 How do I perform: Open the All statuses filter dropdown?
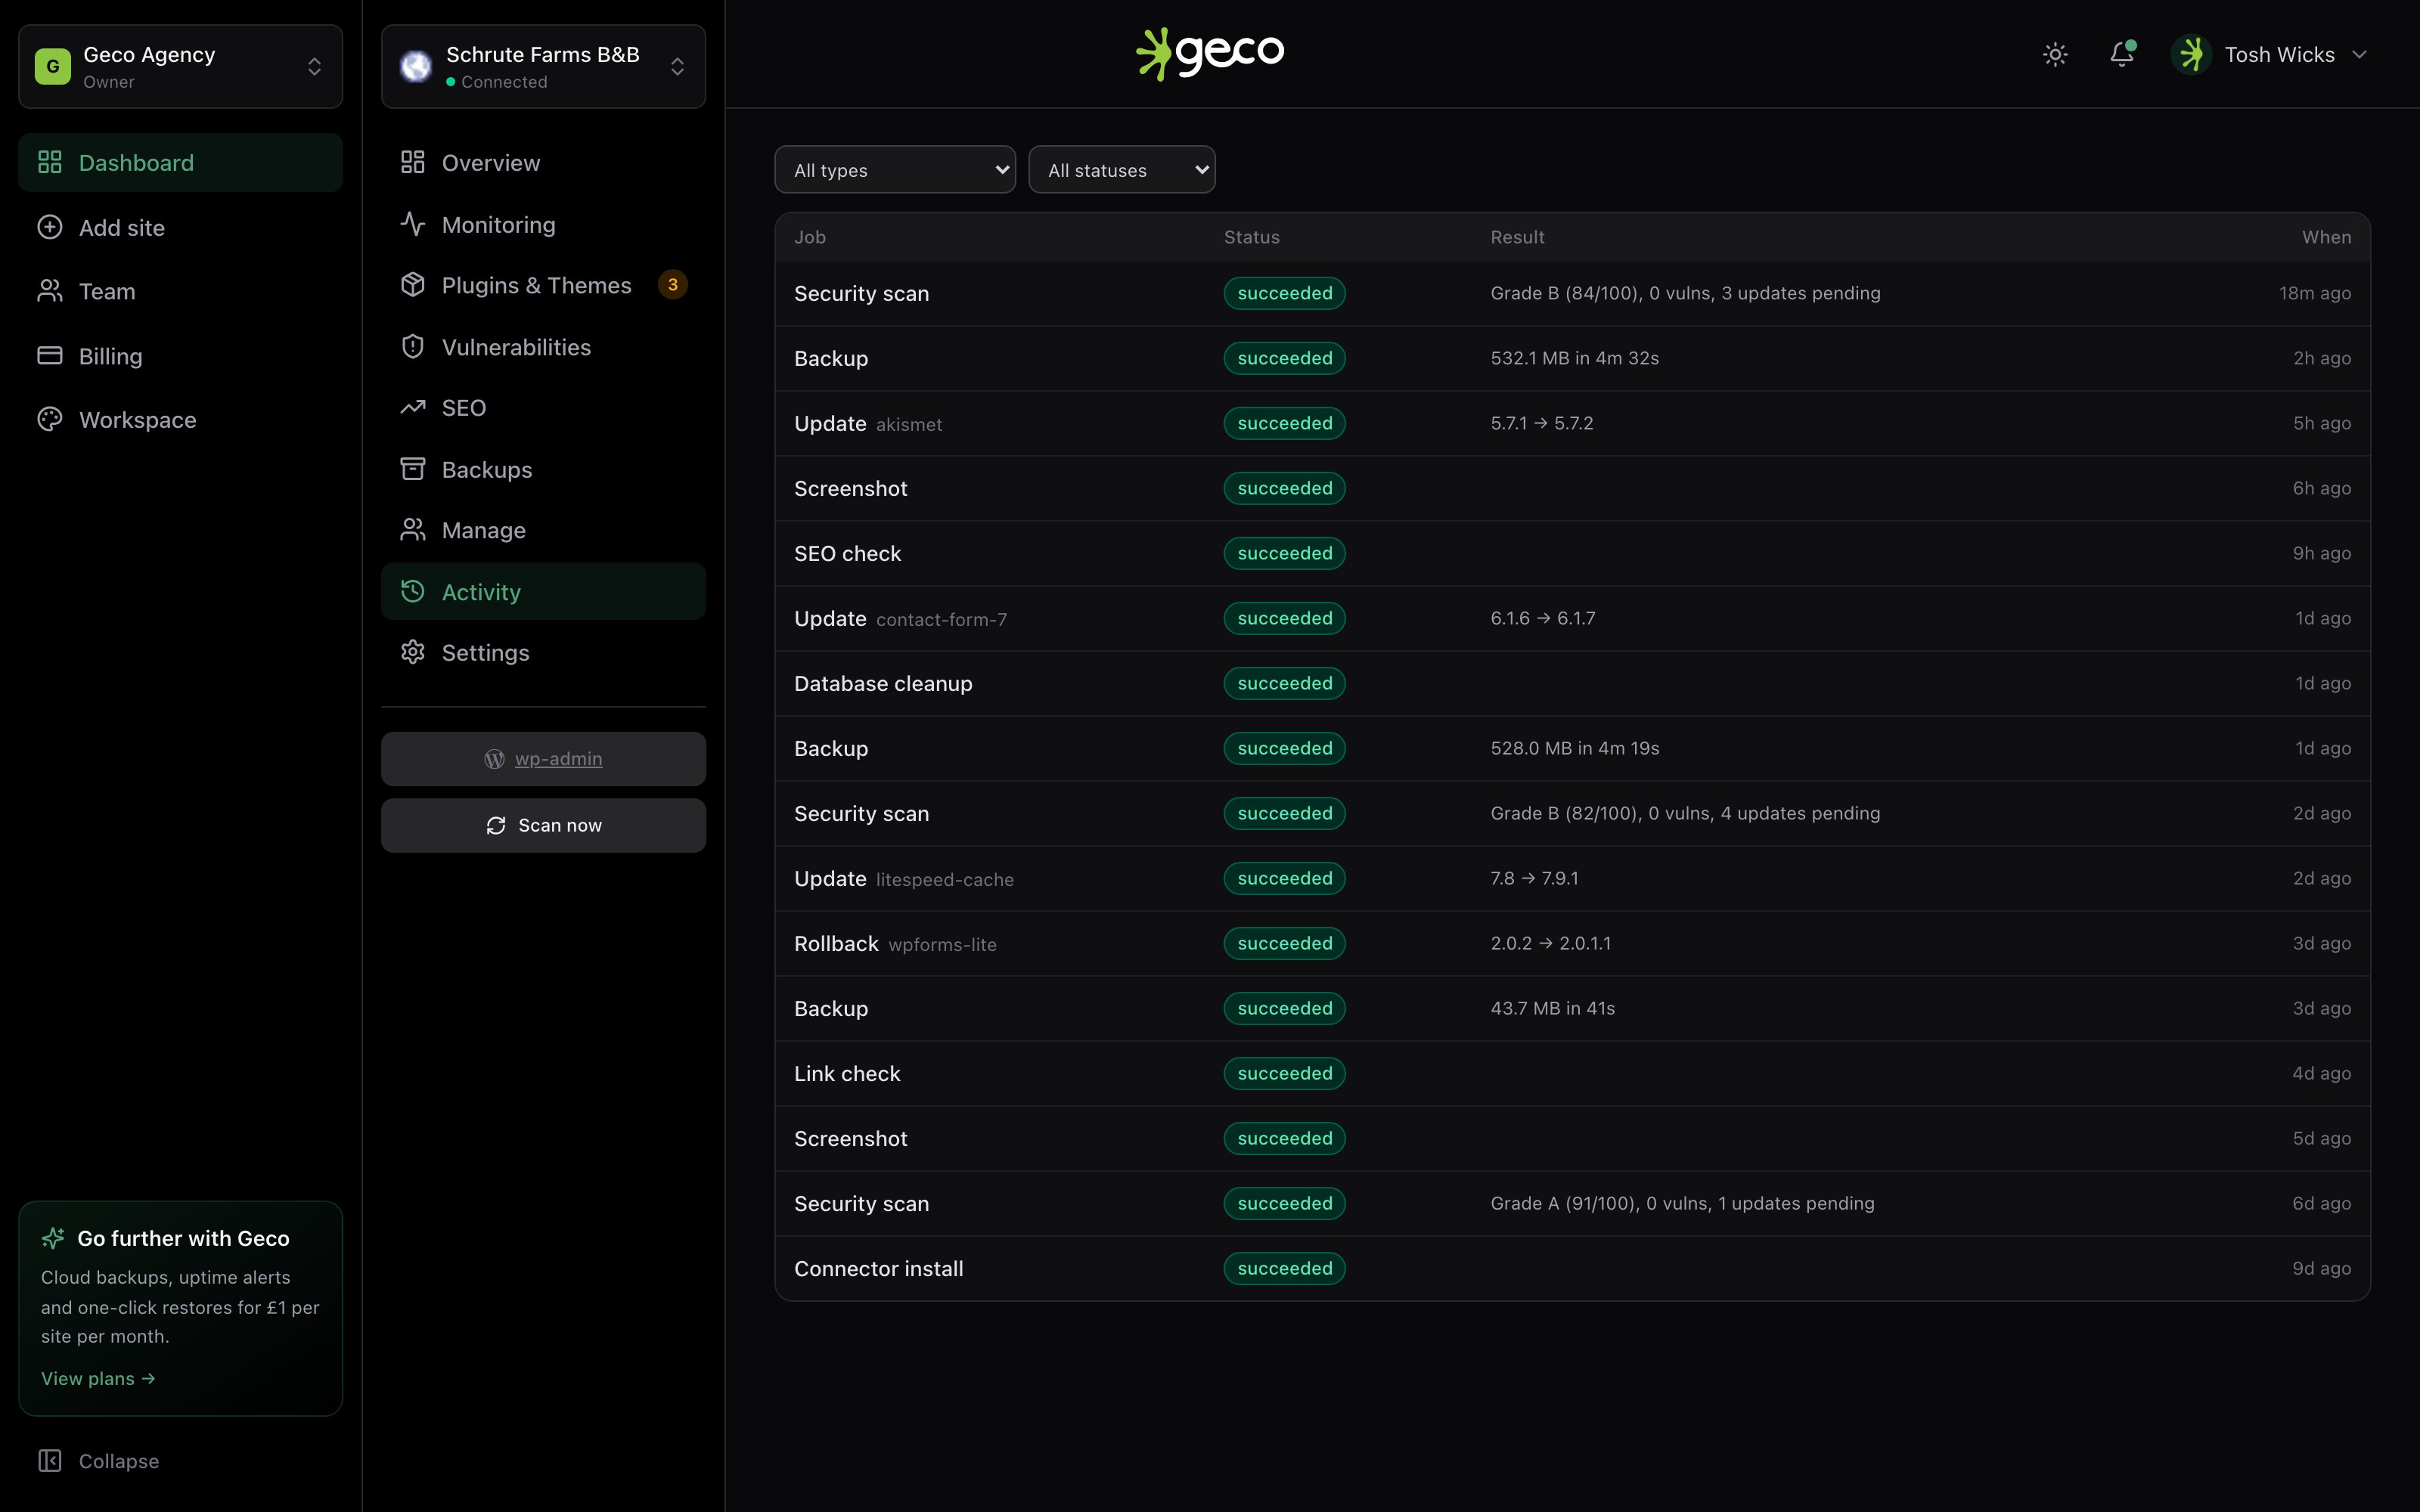[x=1122, y=170]
